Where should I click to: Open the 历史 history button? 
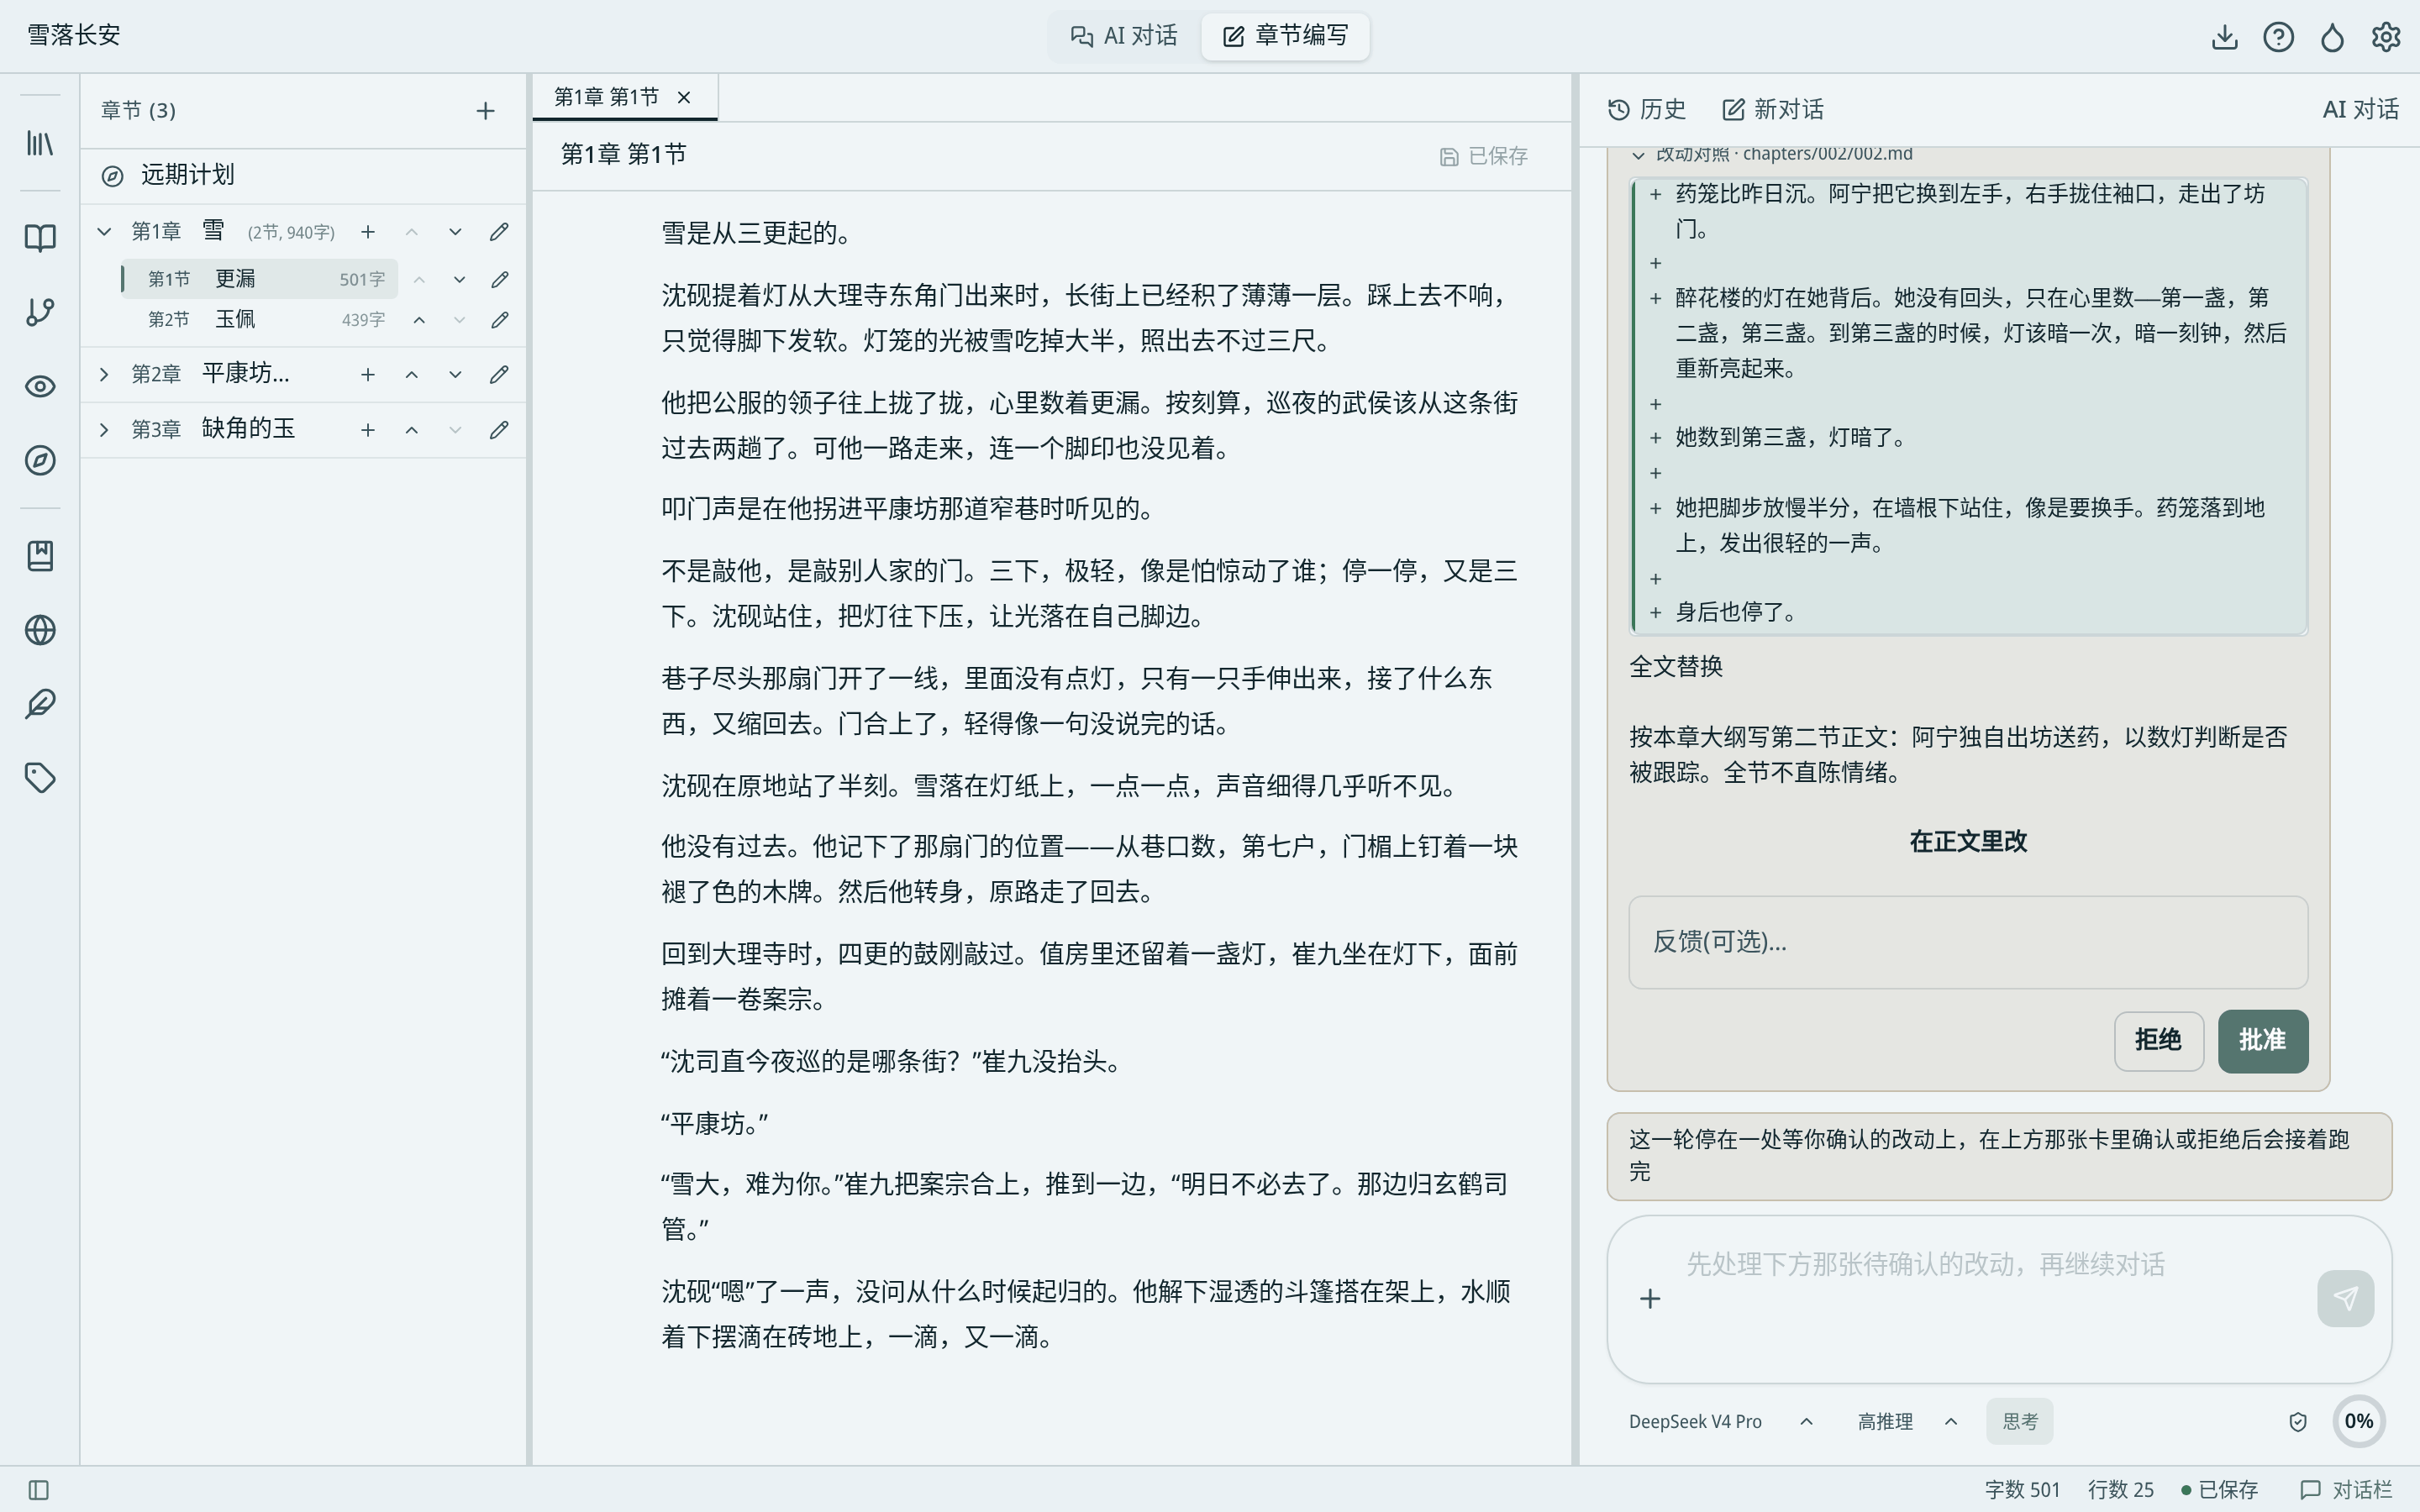pos(1646,110)
